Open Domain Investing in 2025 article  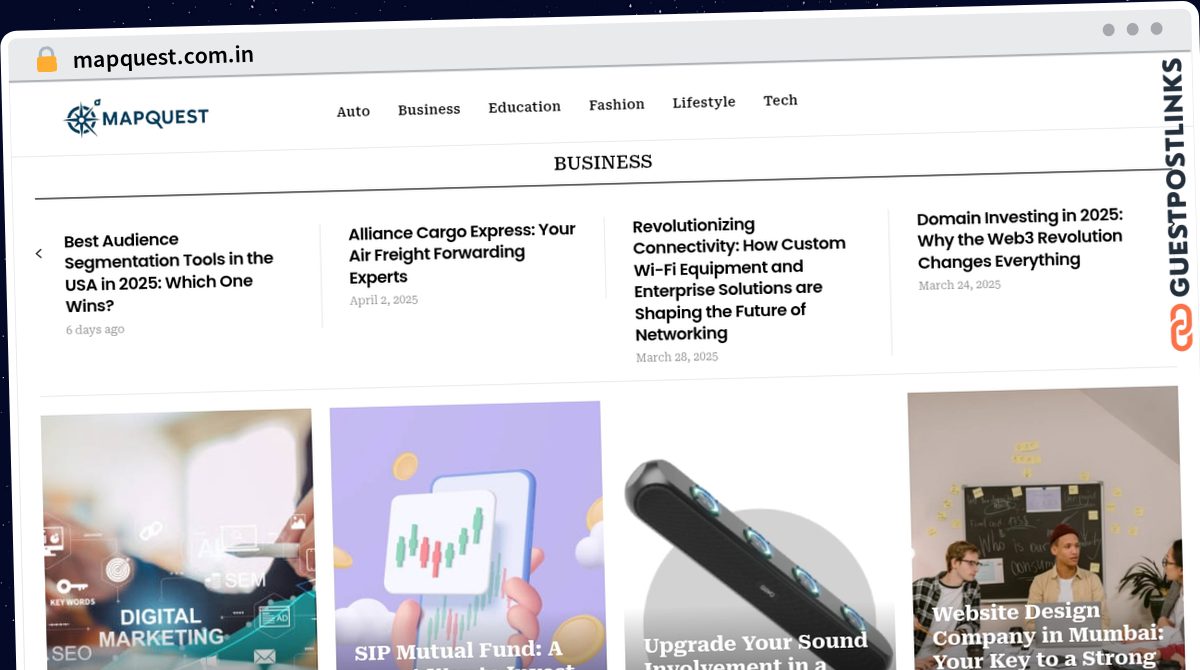1020,239
